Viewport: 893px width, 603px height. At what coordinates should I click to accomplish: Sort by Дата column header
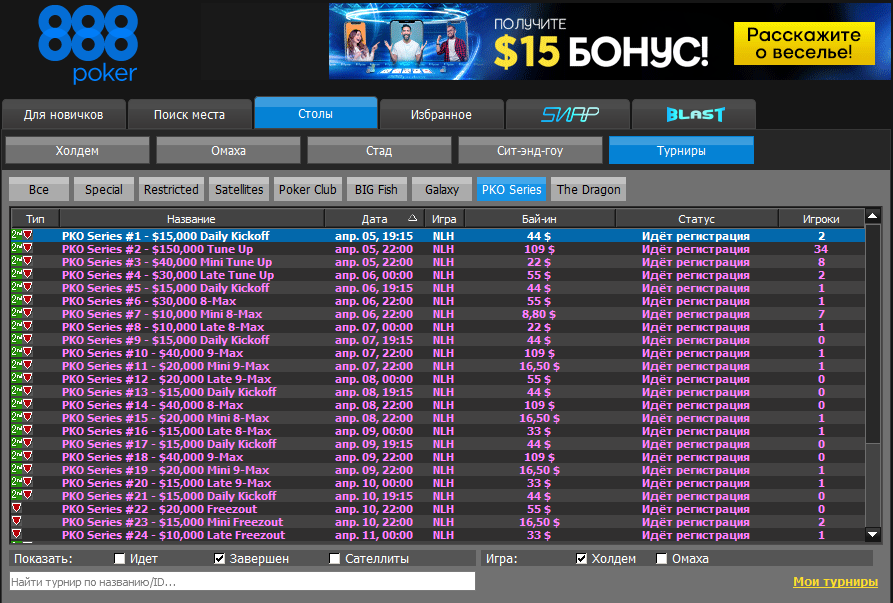pos(374,218)
